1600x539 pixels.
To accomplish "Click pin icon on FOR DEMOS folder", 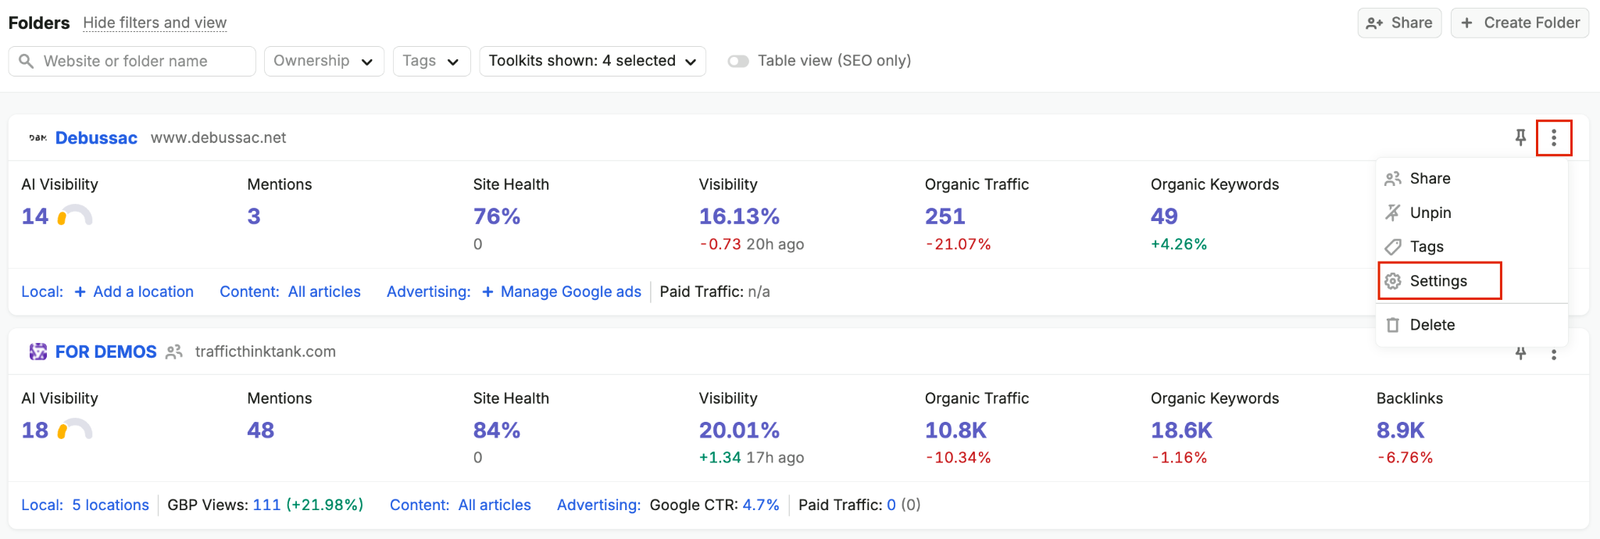I will (1520, 353).
